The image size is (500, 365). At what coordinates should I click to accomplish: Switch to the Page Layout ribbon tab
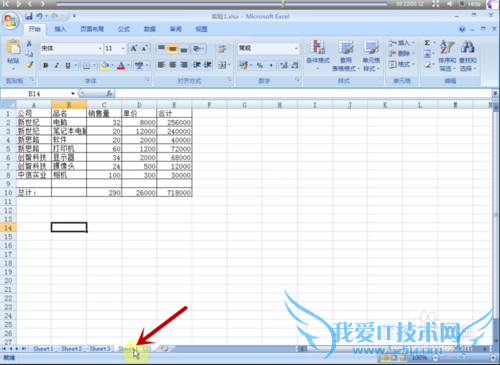tap(92, 29)
